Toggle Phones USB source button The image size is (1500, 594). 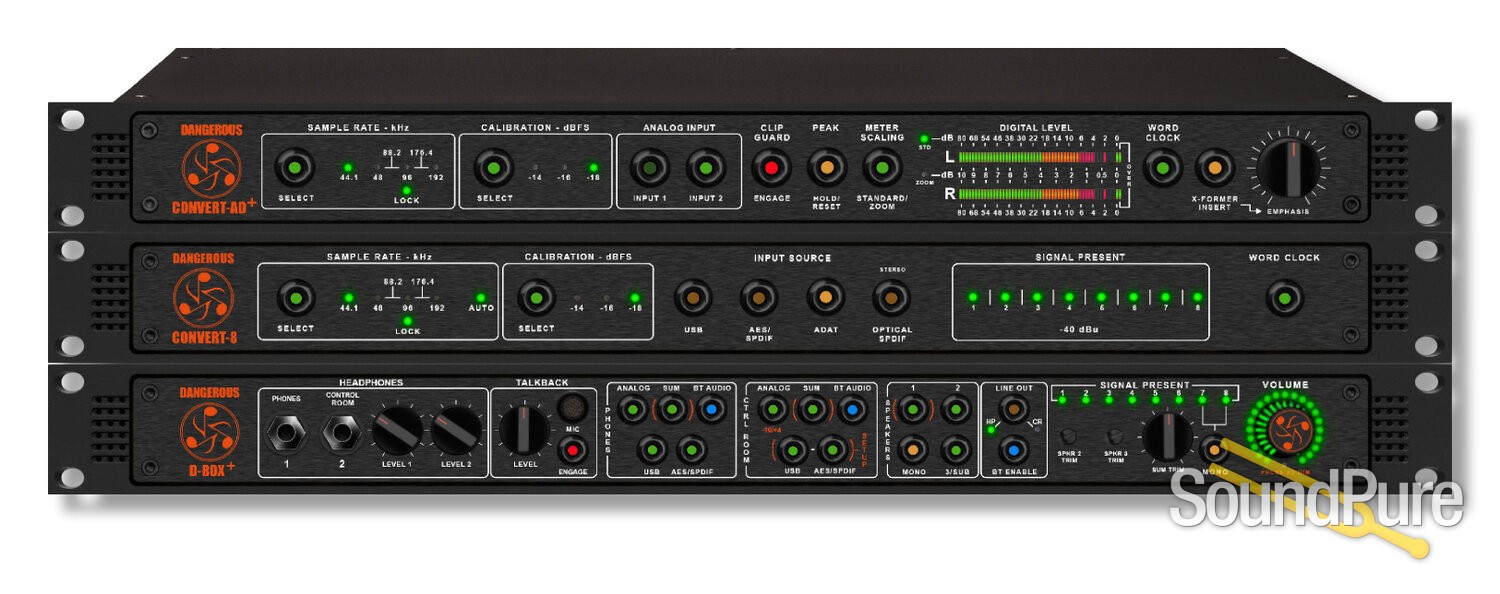coord(650,449)
